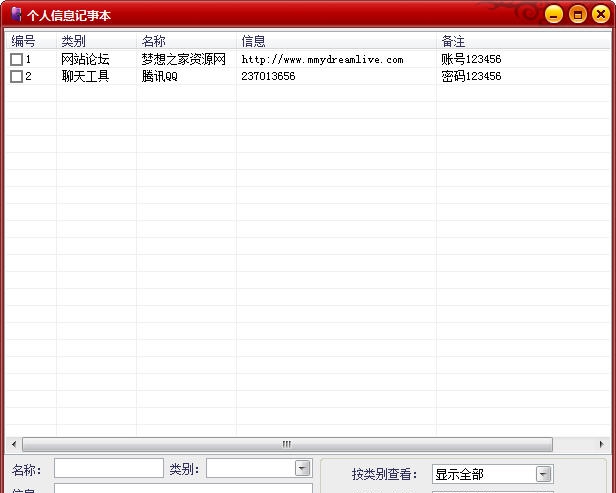The image size is (616, 493).
Task: Maximize the 个人信息记事本 window
Action: [x=578, y=15]
